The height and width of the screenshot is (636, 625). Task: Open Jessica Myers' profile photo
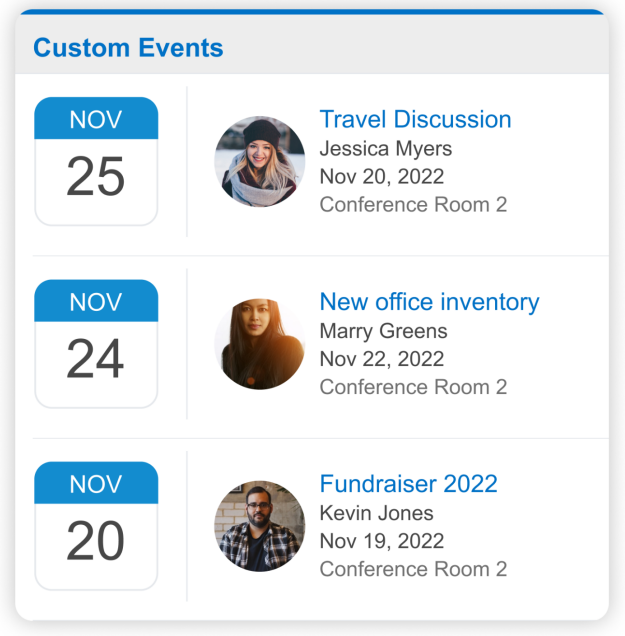pyautogui.click(x=260, y=161)
